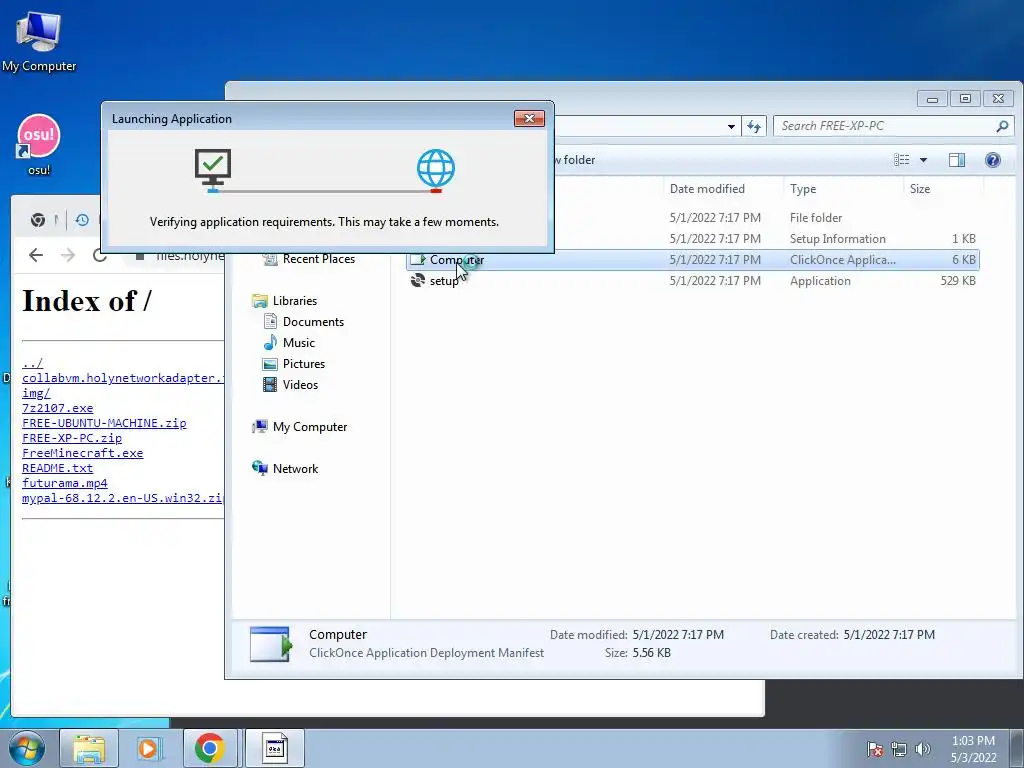1024x768 pixels.
Task: Select the setup application file icon
Action: coord(417,281)
